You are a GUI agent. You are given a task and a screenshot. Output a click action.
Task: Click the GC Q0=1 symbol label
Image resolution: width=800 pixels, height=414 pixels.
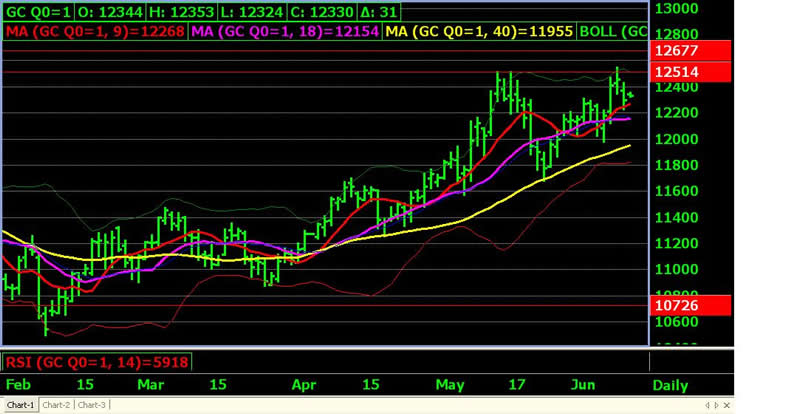tap(38, 13)
